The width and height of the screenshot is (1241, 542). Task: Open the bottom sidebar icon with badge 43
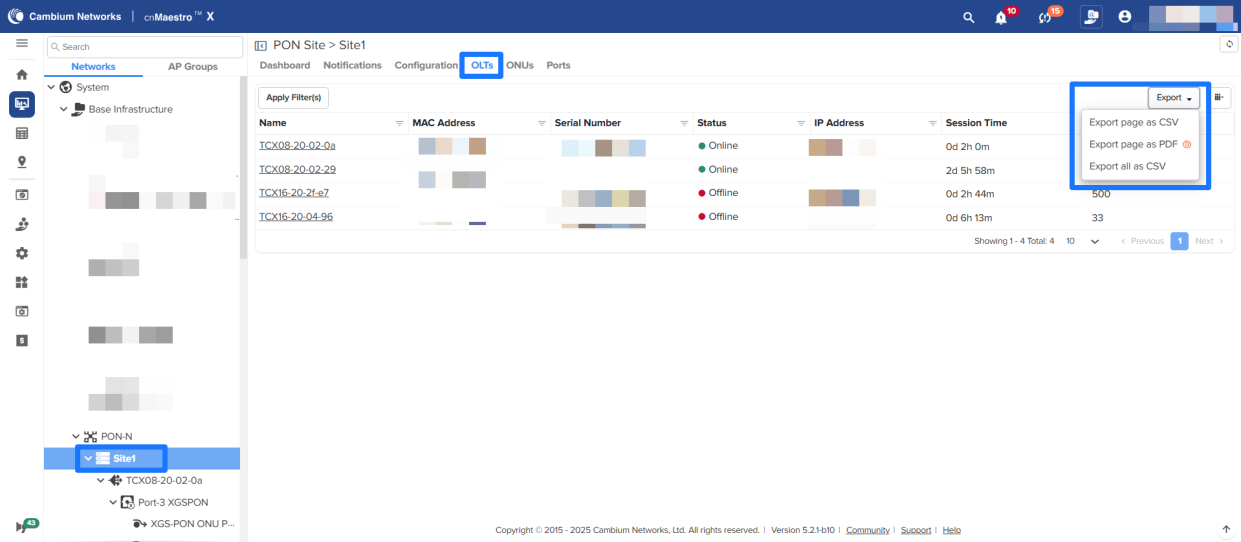(x=25, y=526)
